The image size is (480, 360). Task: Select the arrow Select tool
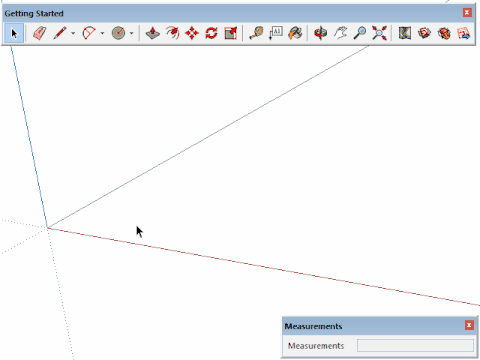click(14, 33)
